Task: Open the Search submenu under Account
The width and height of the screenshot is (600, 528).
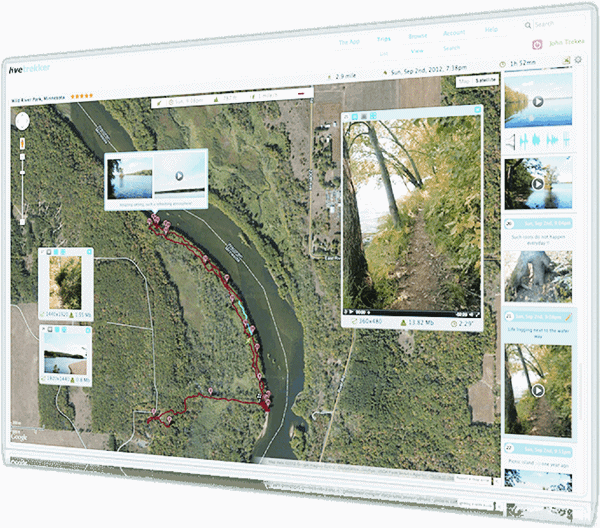Action: [451, 48]
